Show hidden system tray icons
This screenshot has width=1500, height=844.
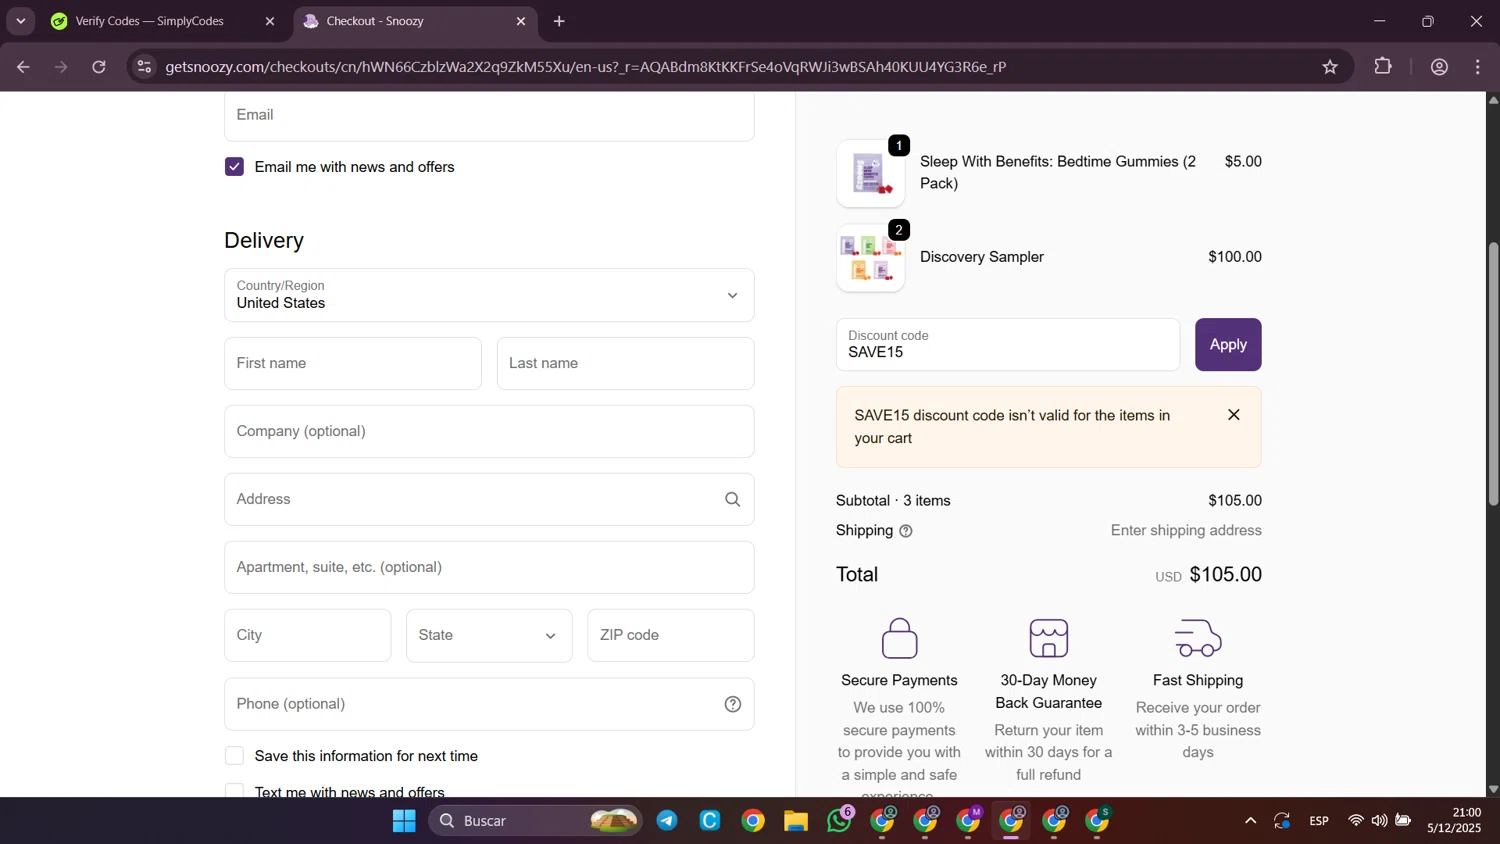tap(1250, 821)
